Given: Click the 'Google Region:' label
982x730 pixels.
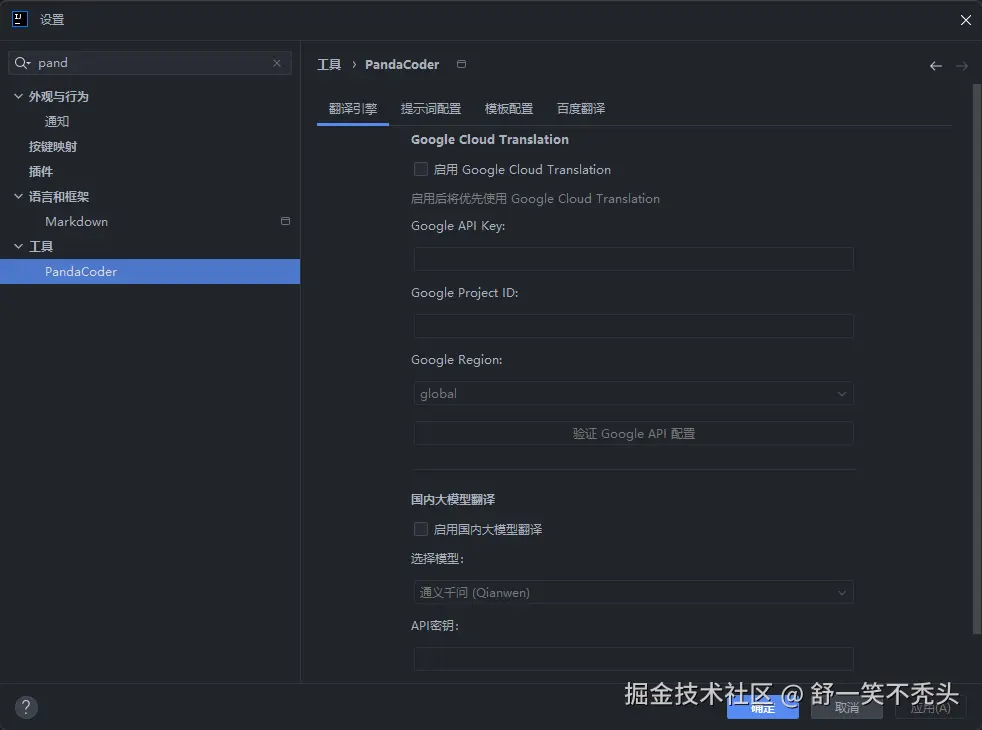Looking at the screenshot, I should pos(457,360).
